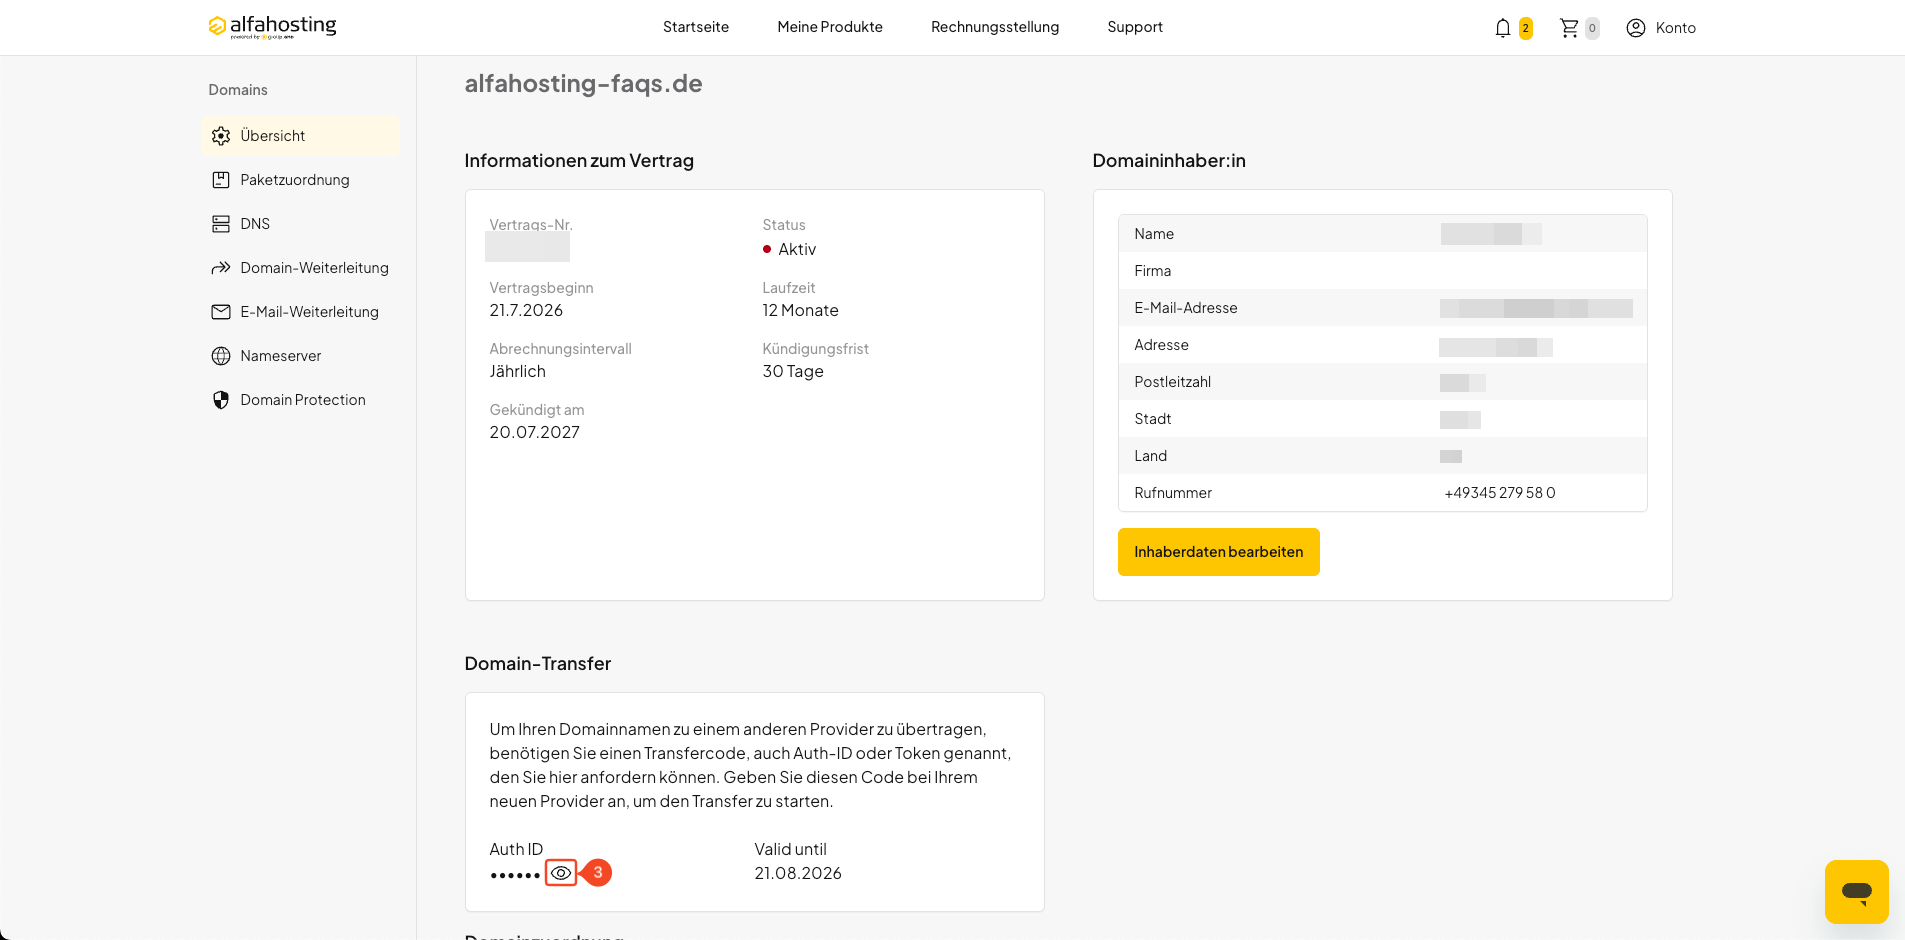
Task: Click the Rufnummer value +49345 279 58 0
Action: tap(1500, 493)
